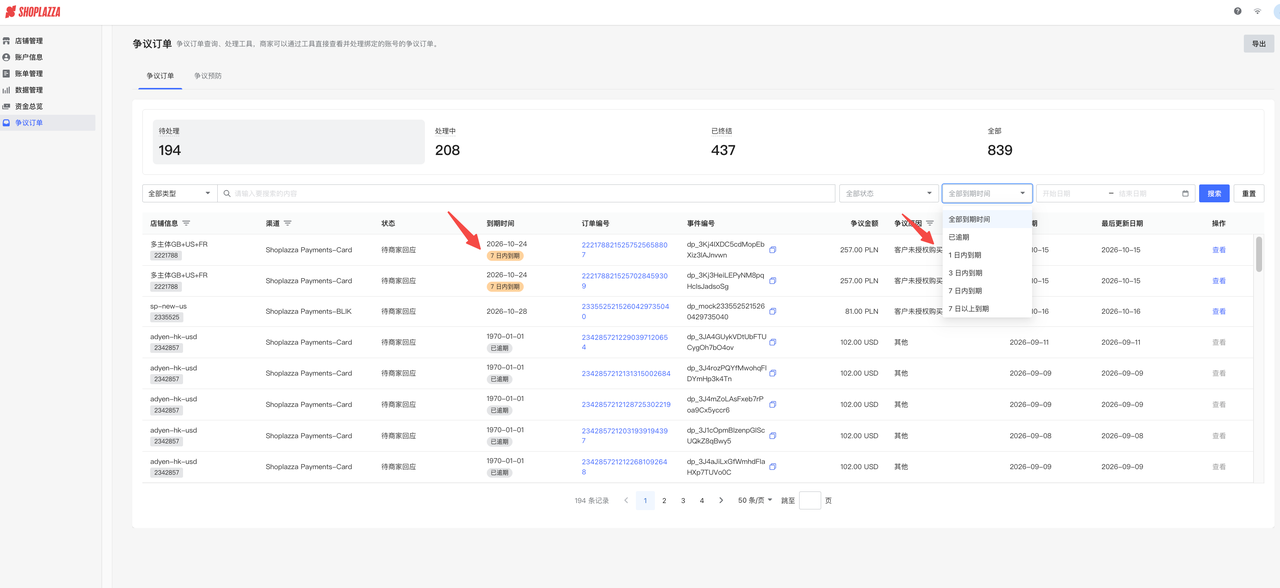Image resolution: width=1280 pixels, height=588 pixels.
Task: Open order link 23428572131315002684
Action: (x=626, y=373)
